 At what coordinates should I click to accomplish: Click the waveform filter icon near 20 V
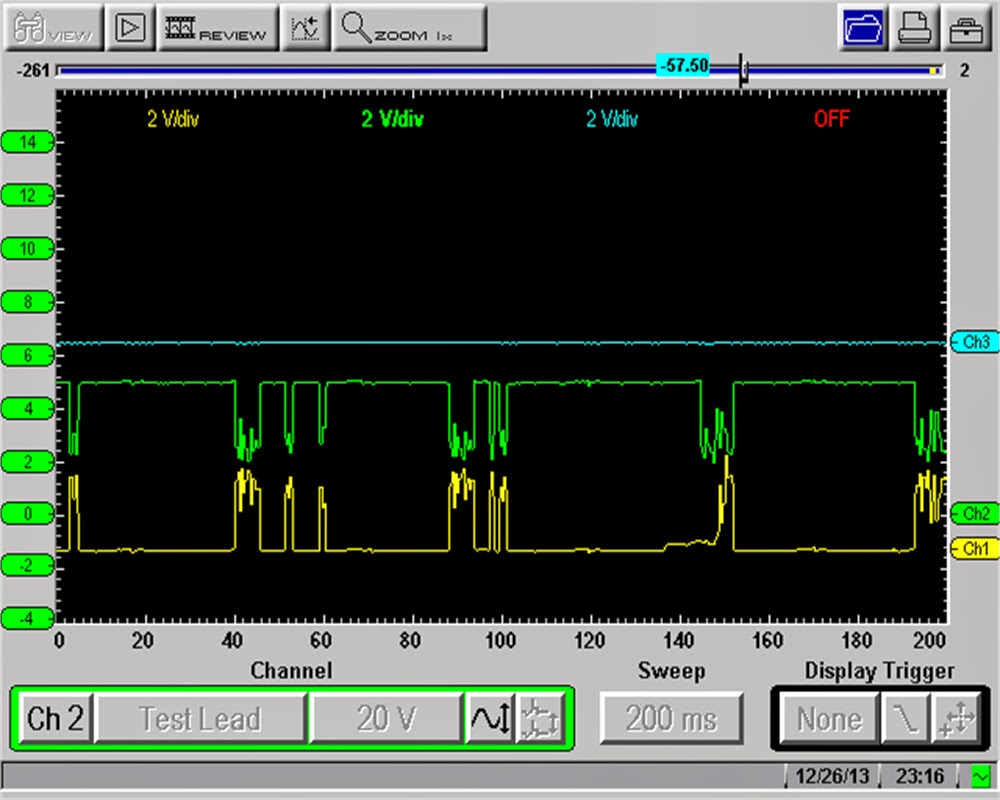click(490, 718)
